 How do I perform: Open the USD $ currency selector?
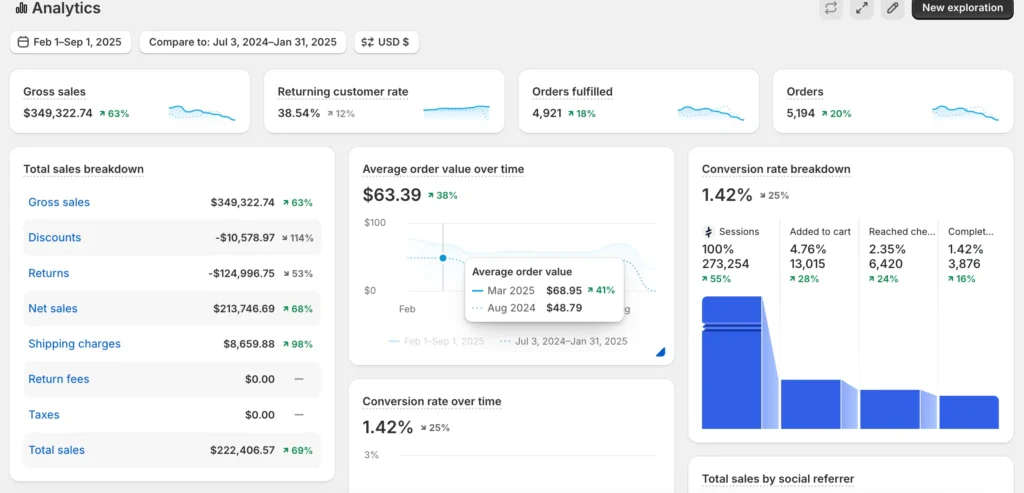(386, 42)
